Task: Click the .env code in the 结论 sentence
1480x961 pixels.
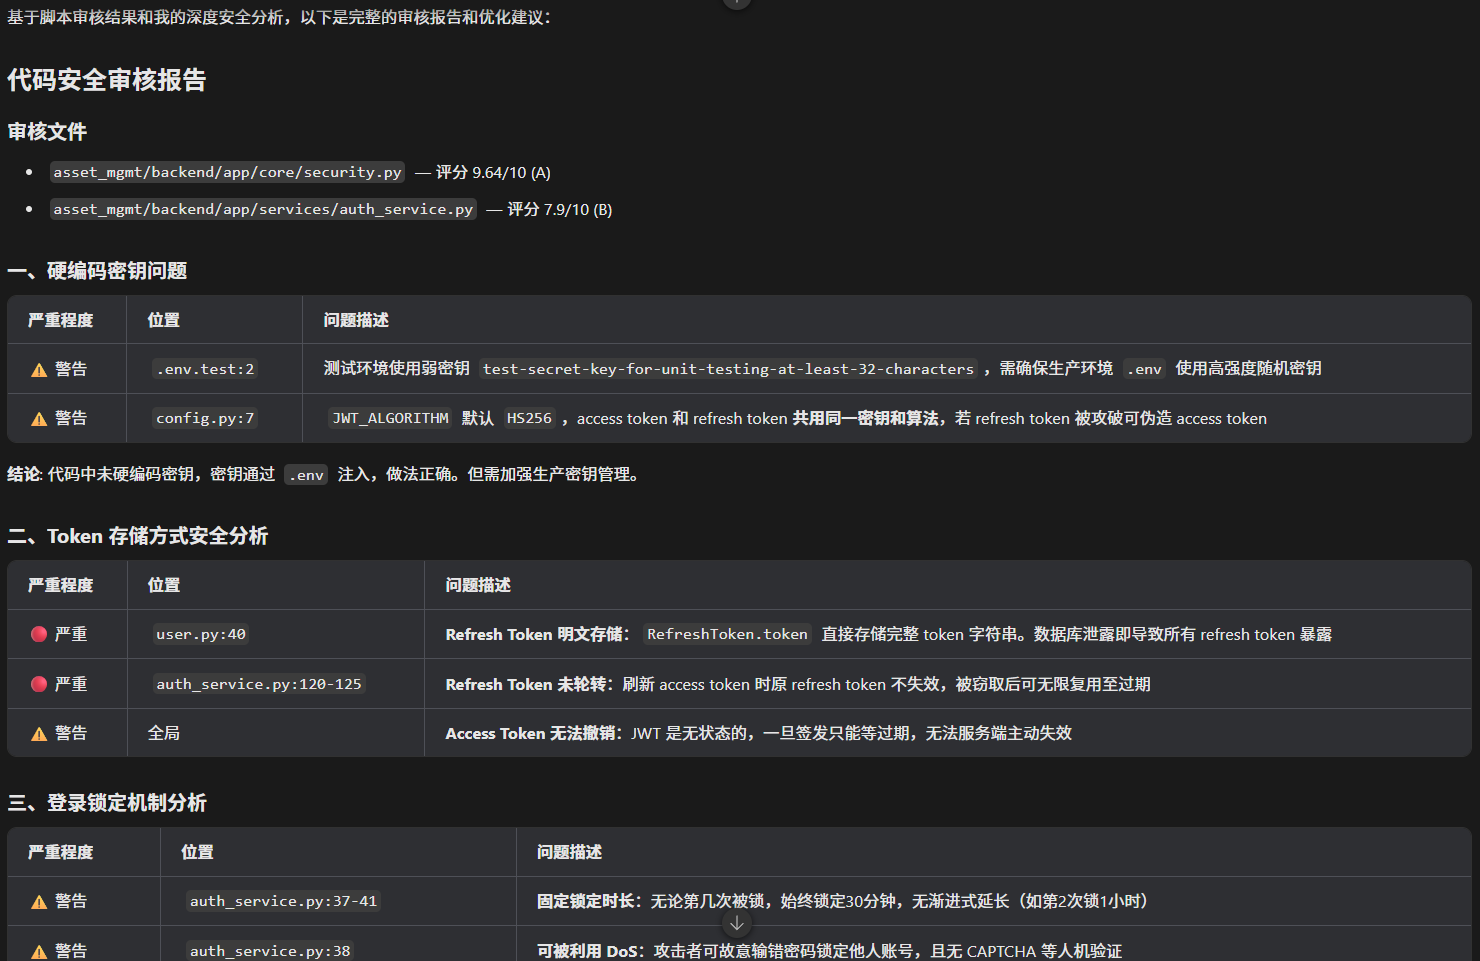Action: (306, 475)
